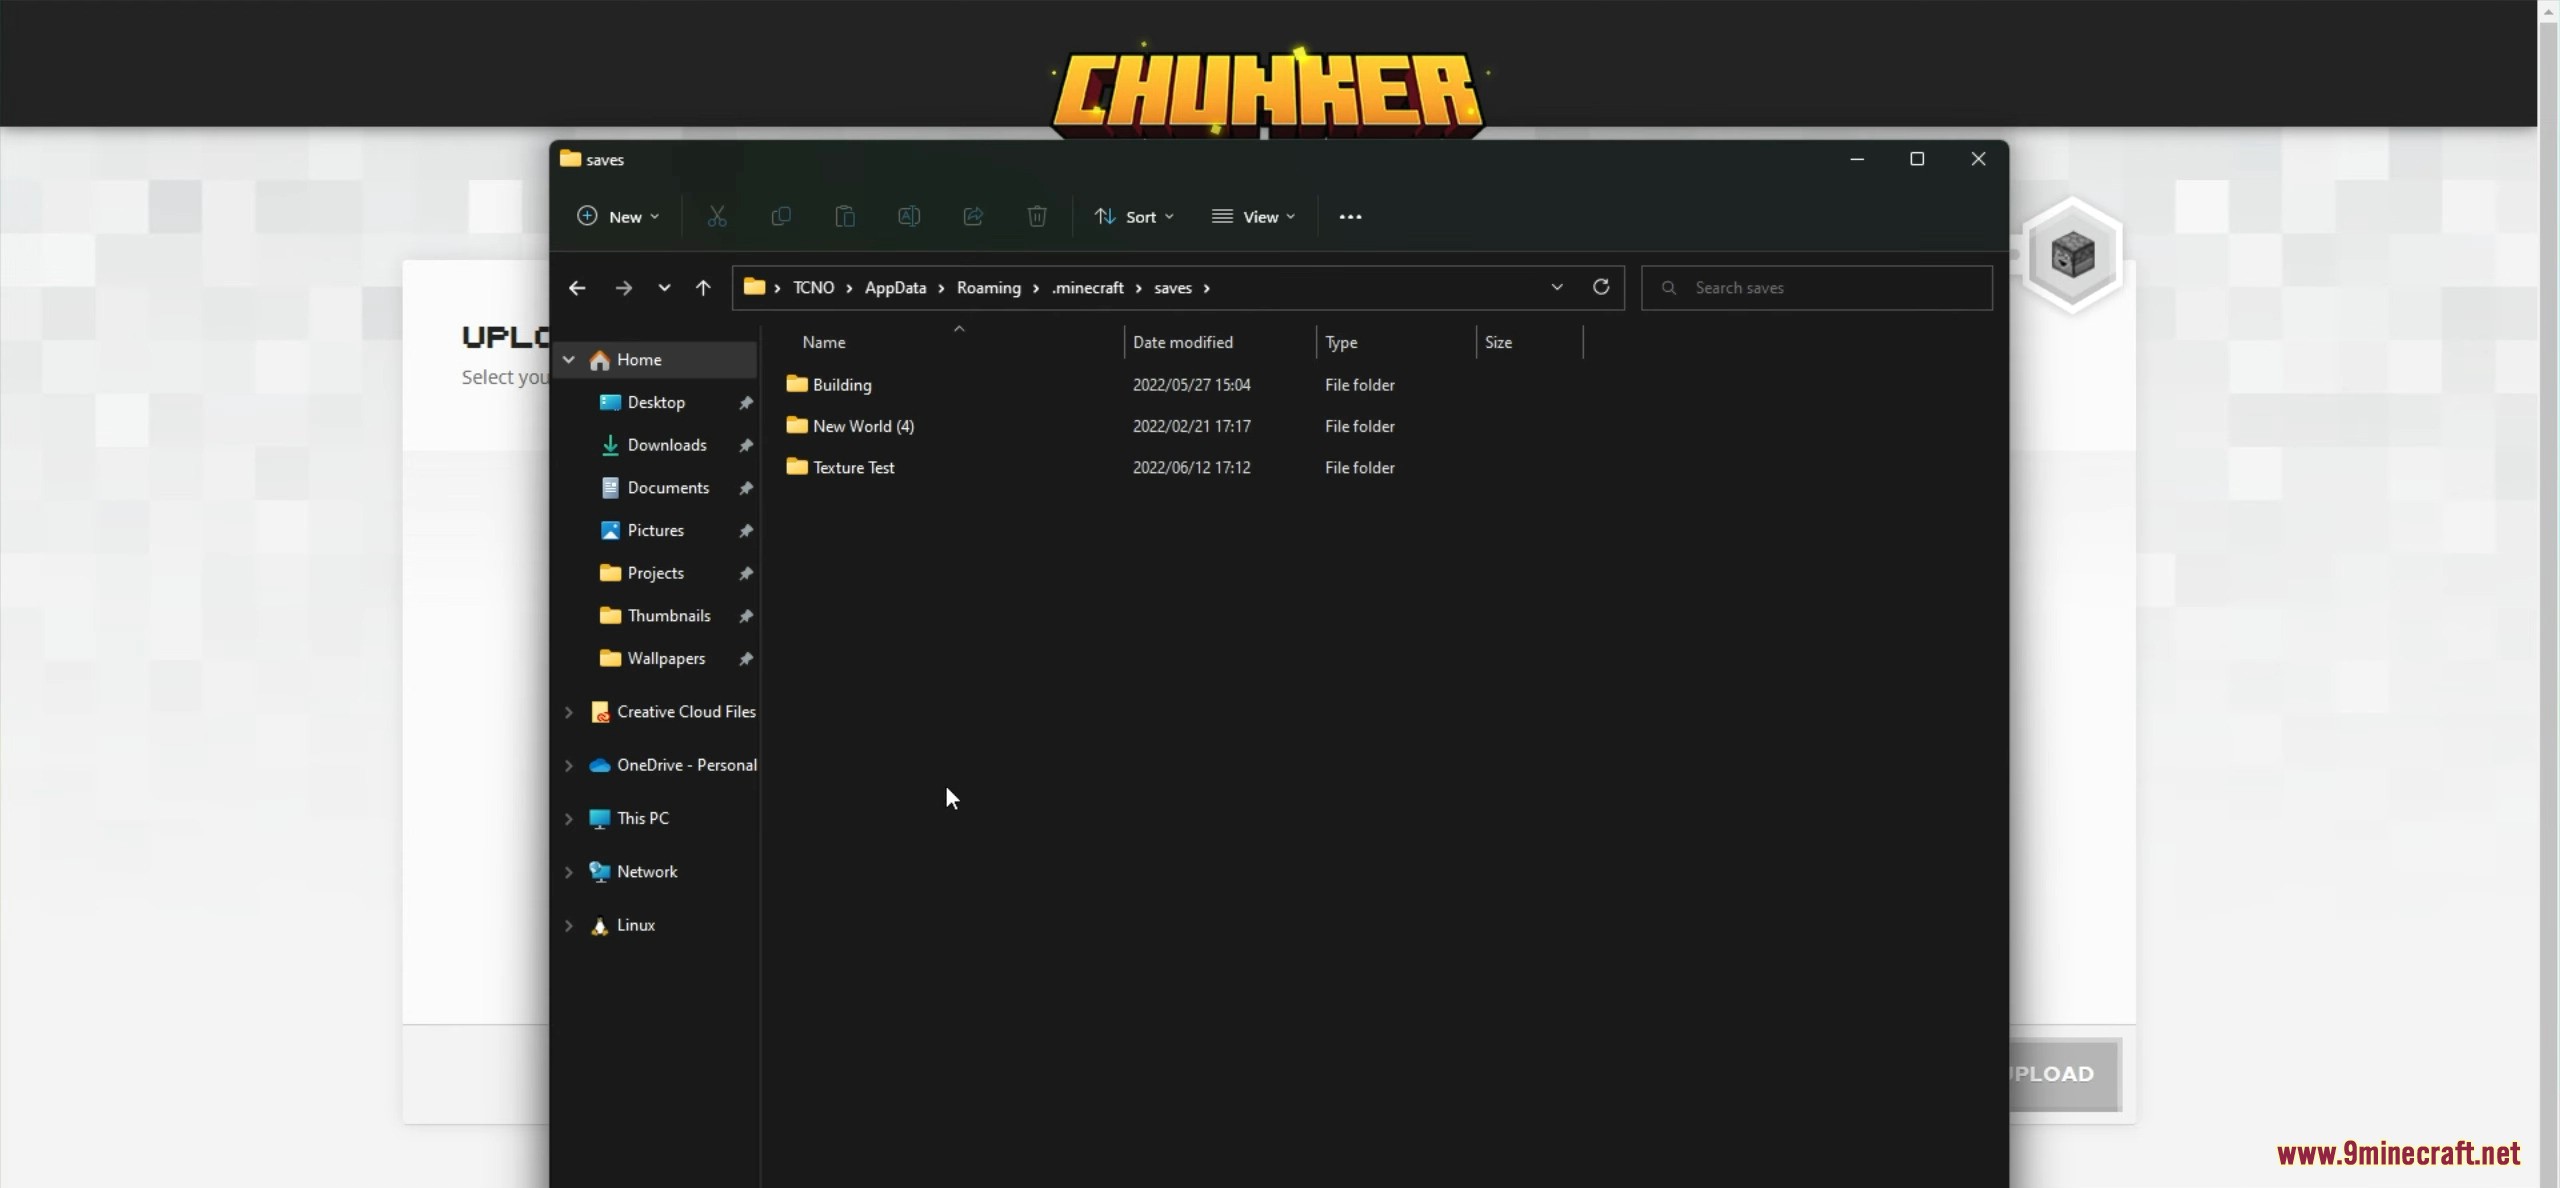Open the Sort dropdown menu

click(1134, 217)
